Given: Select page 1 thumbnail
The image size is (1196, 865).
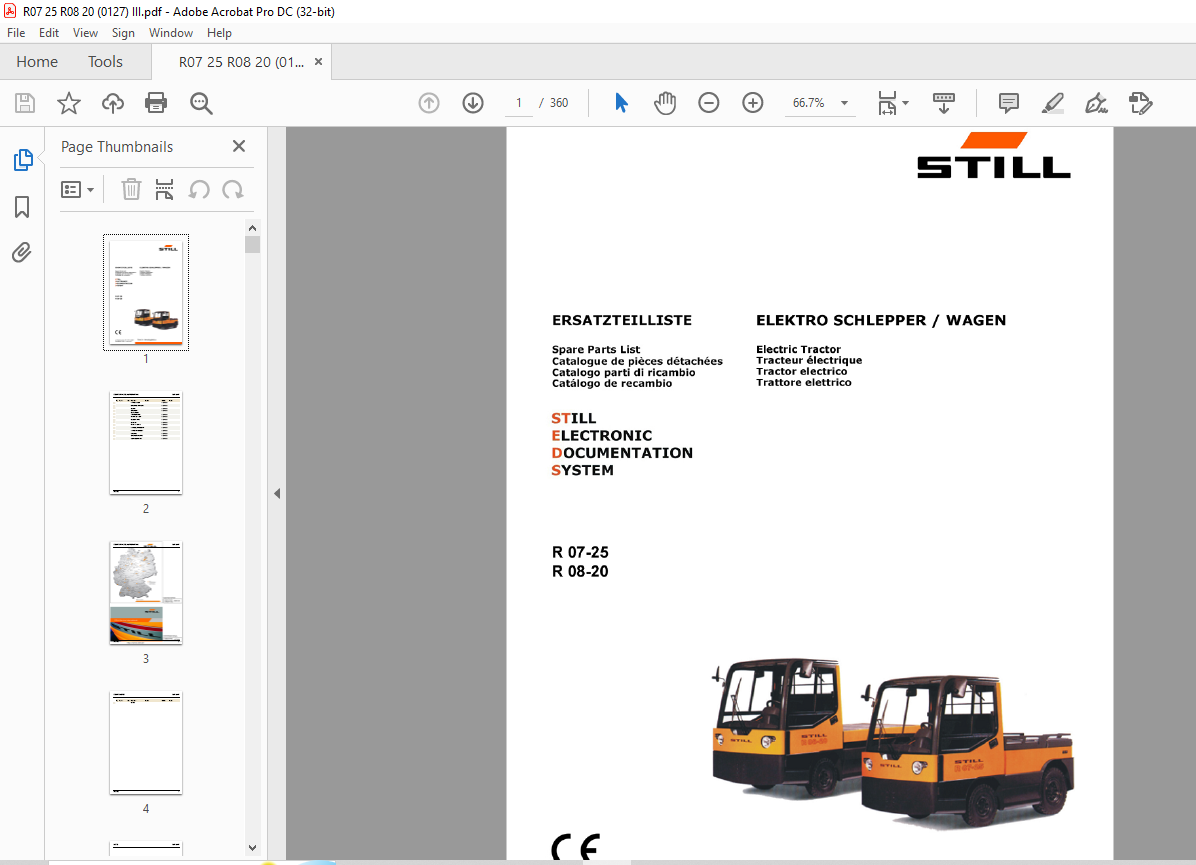Looking at the screenshot, I should point(146,292).
